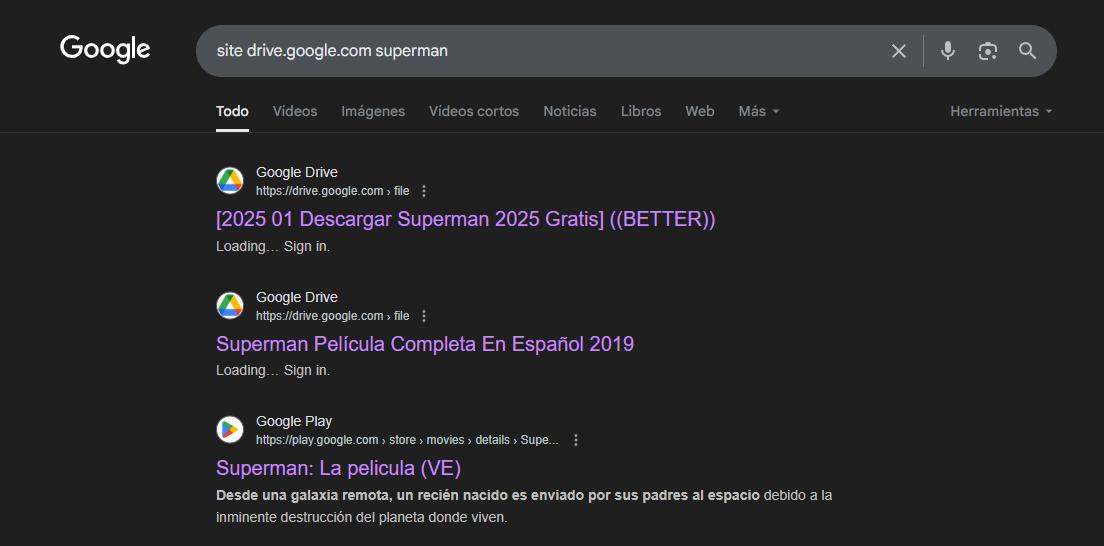Click the Google logo
The image size is (1104, 546).
point(105,49)
